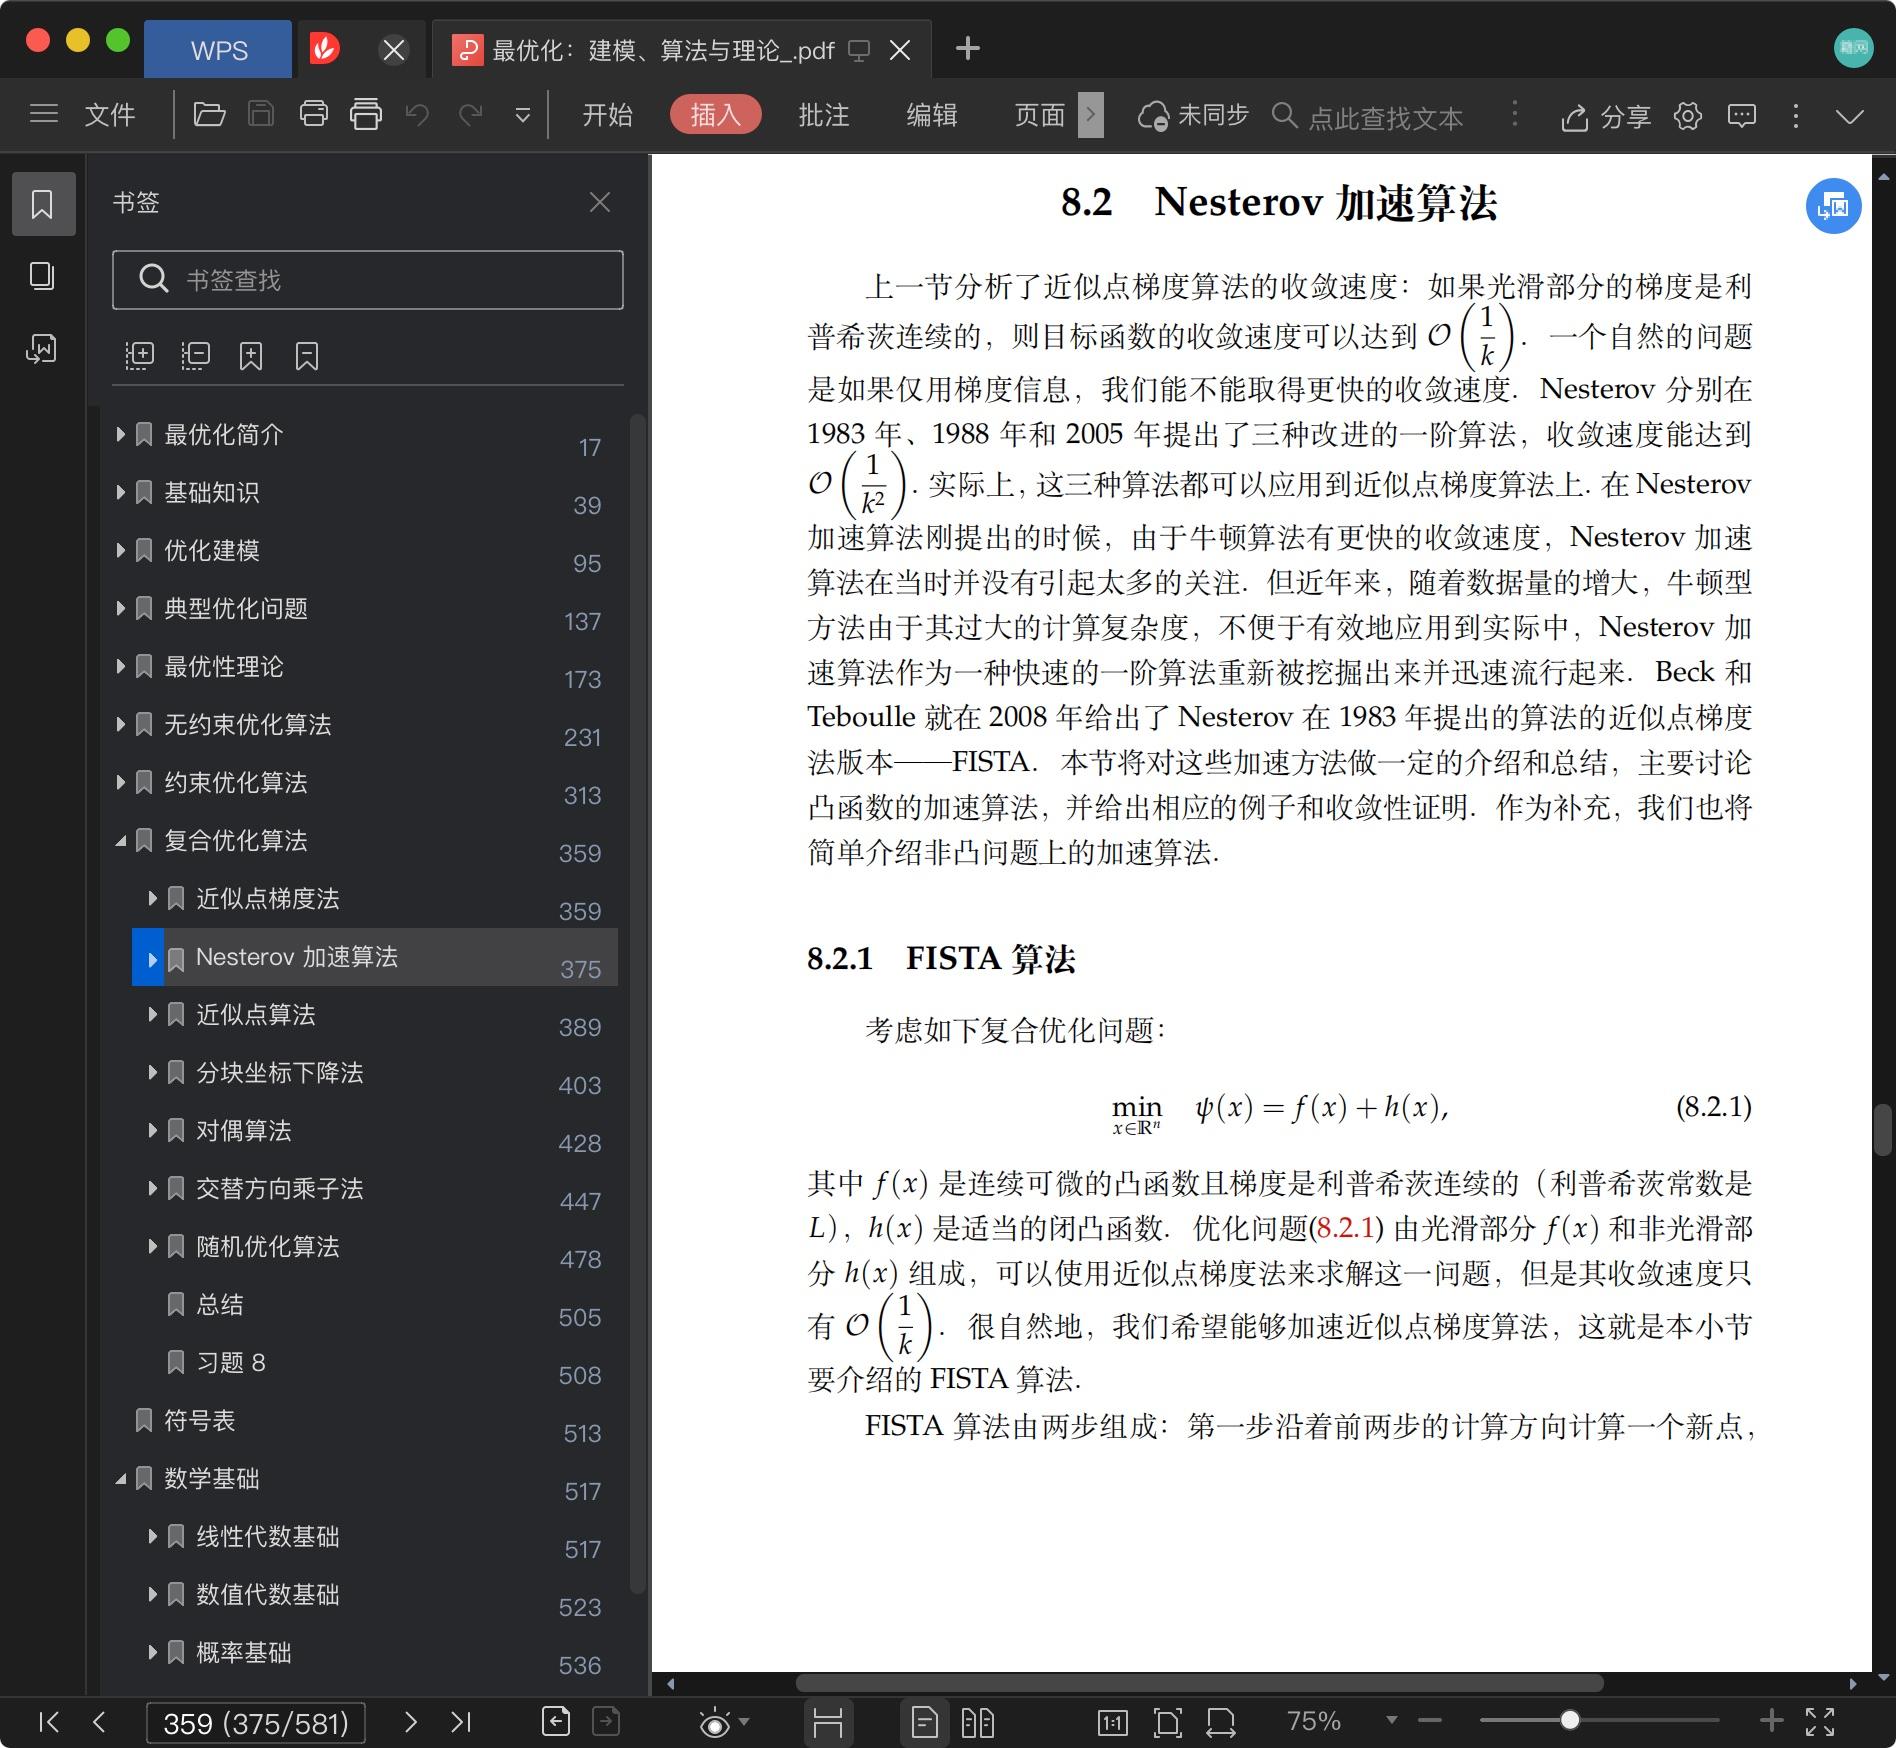Image resolution: width=1896 pixels, height=1748 pixels.
Task: Go to the next page
Action: (x=410, y=1721)
